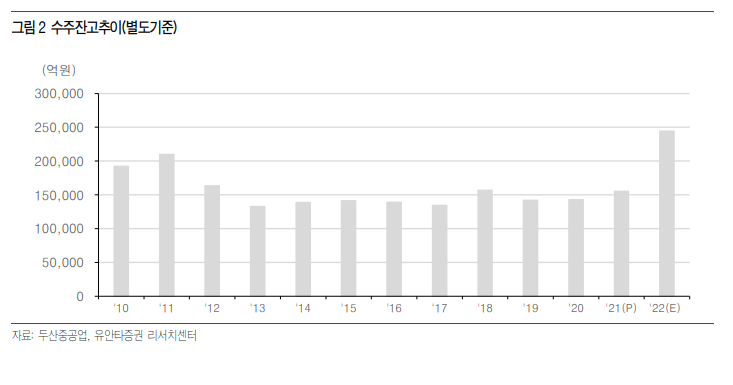Click the x-axis label '14

pos(303,308)
